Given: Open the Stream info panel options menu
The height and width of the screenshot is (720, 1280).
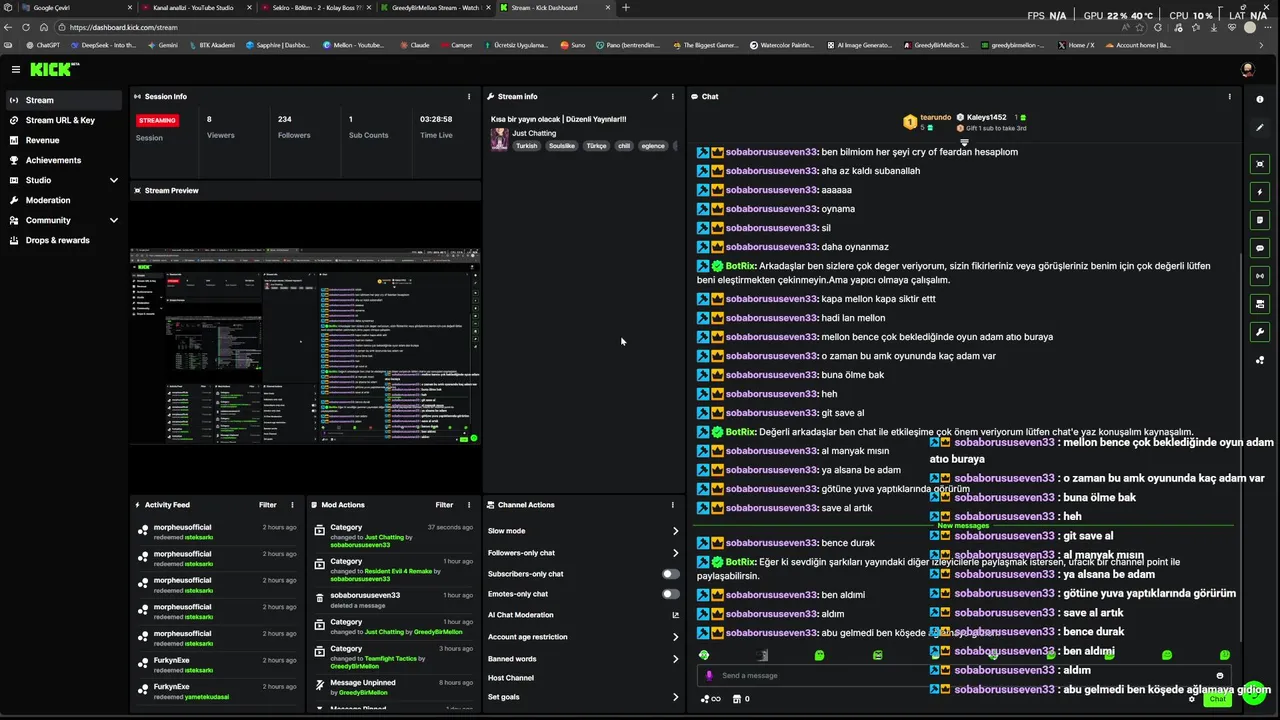Looking at the screenshot, I should coord(673,97).
